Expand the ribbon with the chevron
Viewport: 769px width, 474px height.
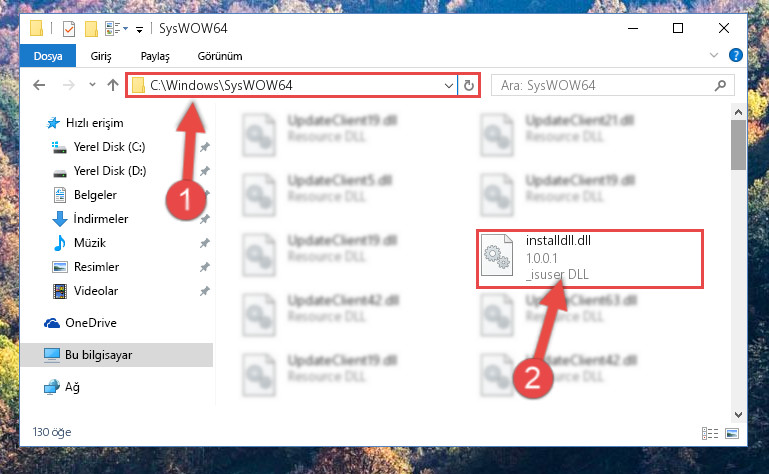tap(714, 55)
